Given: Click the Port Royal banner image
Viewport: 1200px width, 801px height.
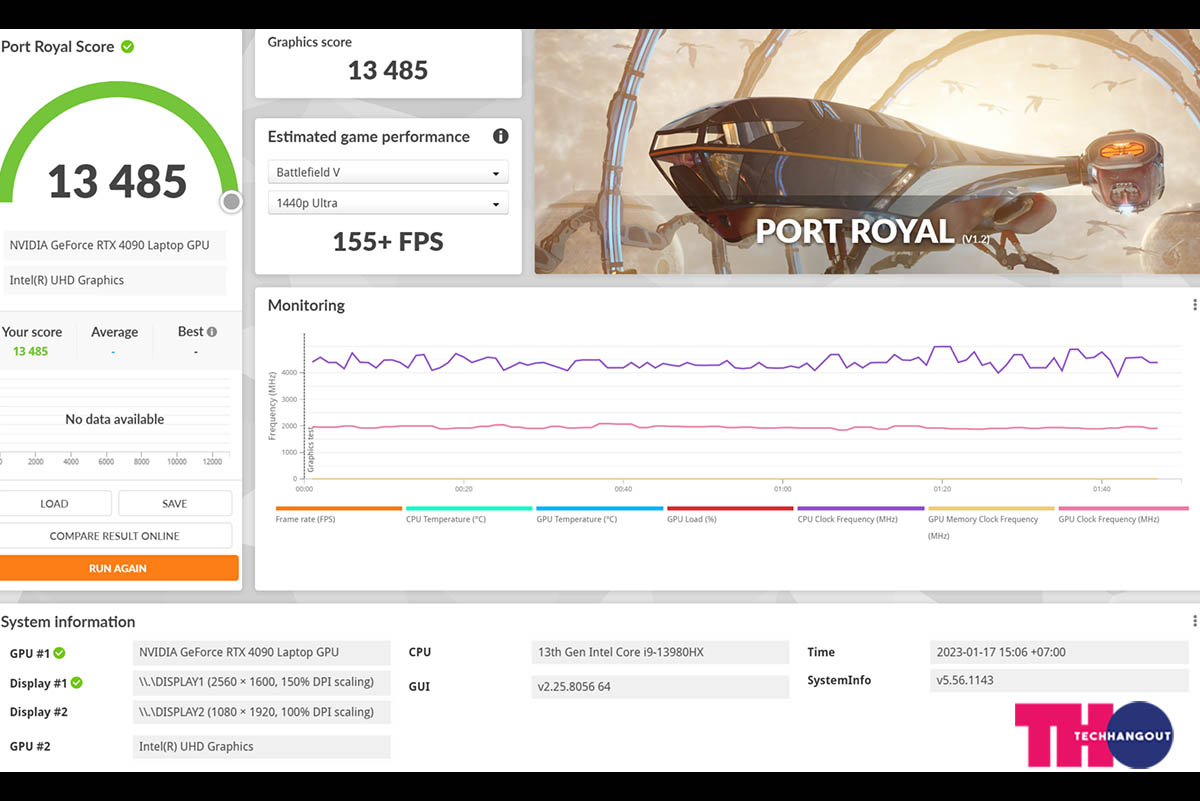Looking at the screenshot, I should click(x=867, y=151).
